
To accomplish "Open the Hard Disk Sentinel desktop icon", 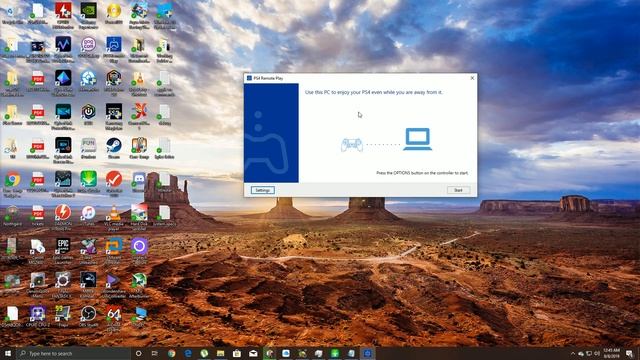I will tap(139, 216).
